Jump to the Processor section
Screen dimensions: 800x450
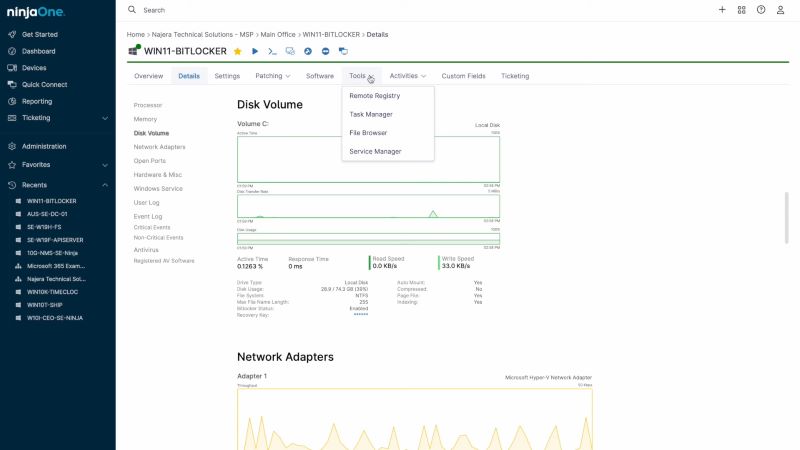click(148, 105)
